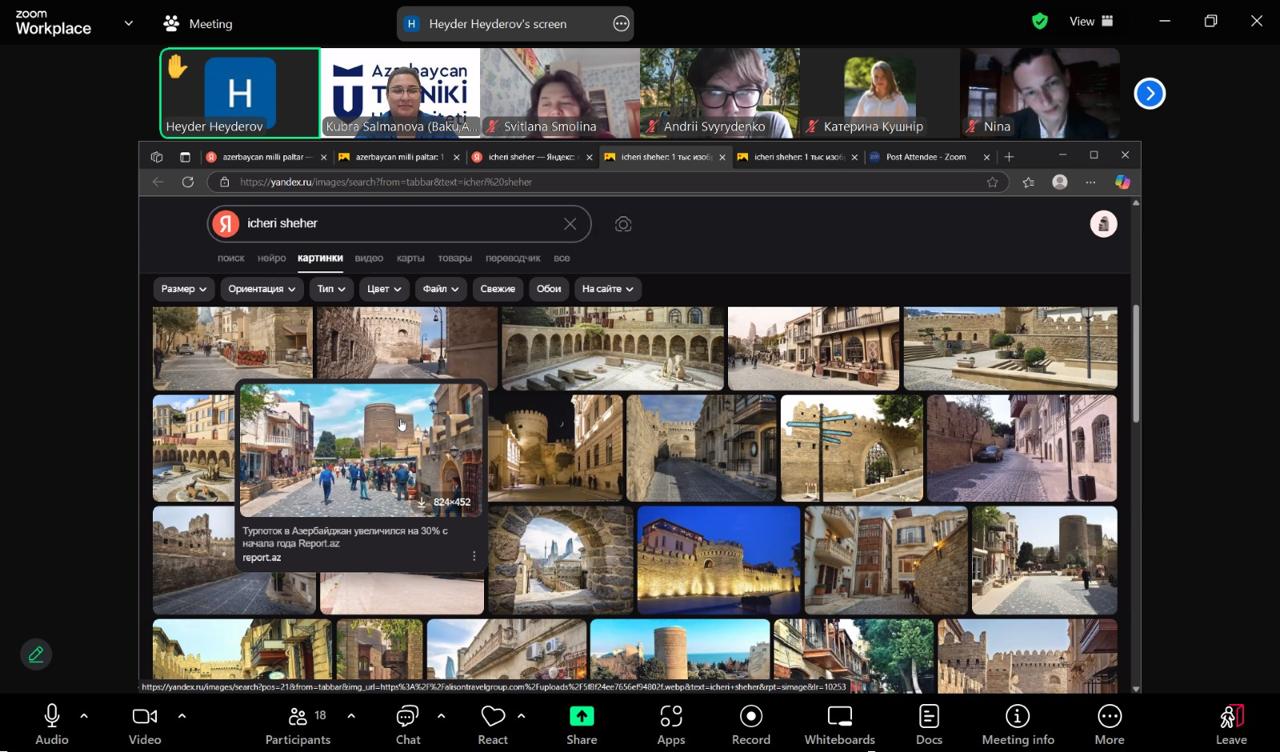Open the Participants list
1280x752 pixels.
click(x=298, y=724)
